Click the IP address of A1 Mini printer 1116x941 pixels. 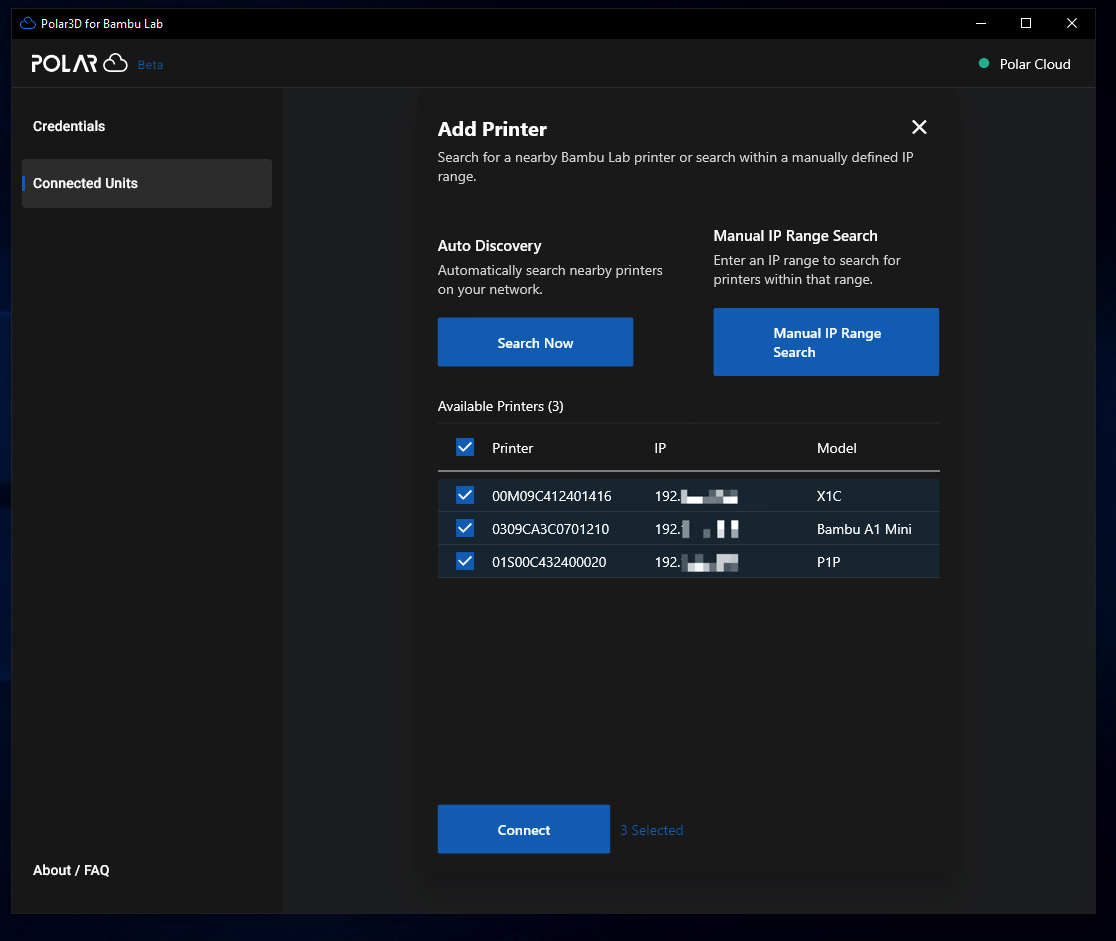pos(696,529)
